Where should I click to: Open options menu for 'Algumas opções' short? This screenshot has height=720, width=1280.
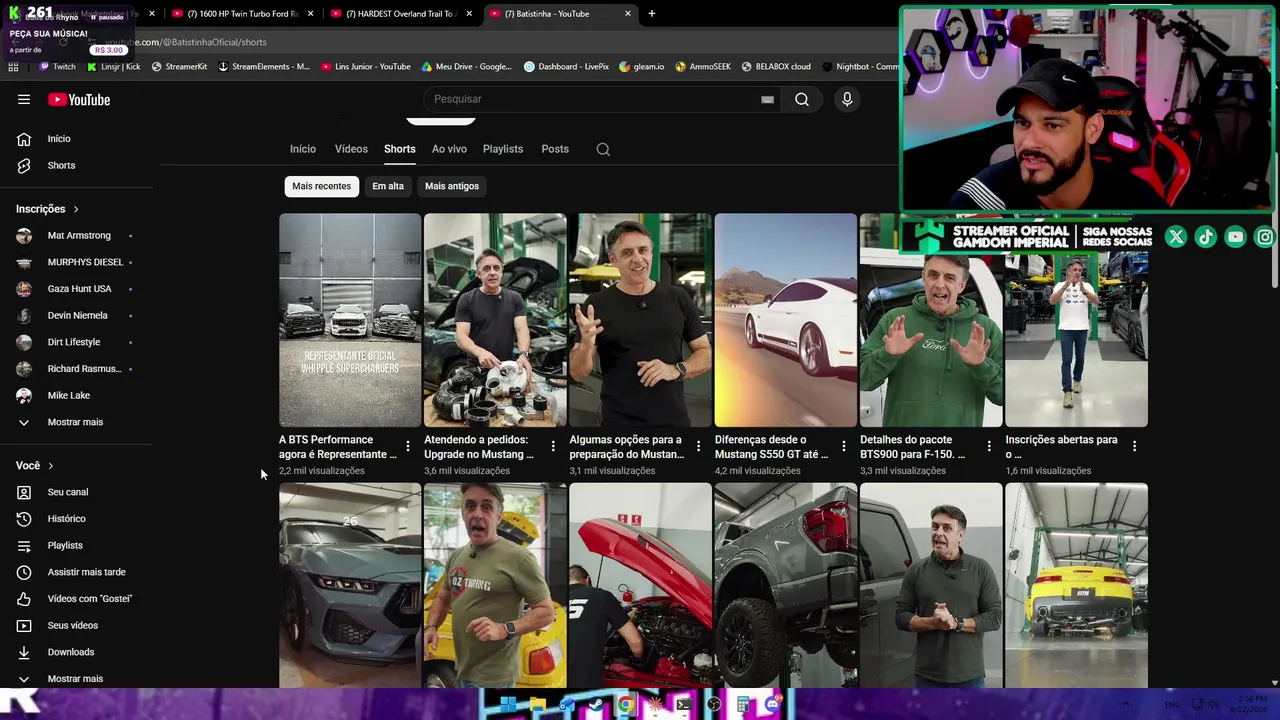698,446
